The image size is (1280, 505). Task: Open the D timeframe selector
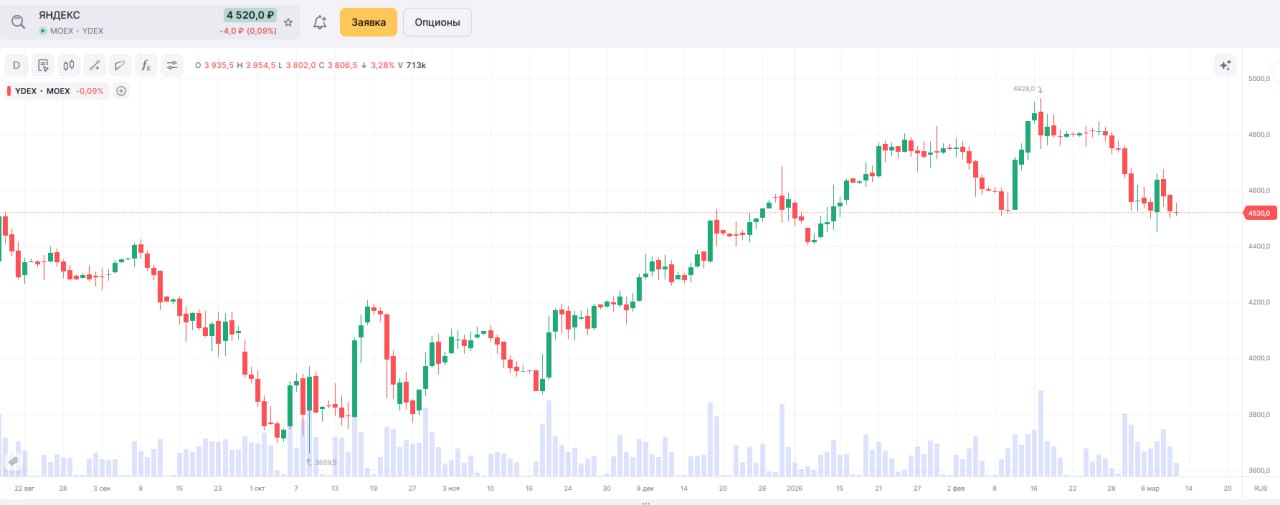pyautogui.click(x=17, y=65)
